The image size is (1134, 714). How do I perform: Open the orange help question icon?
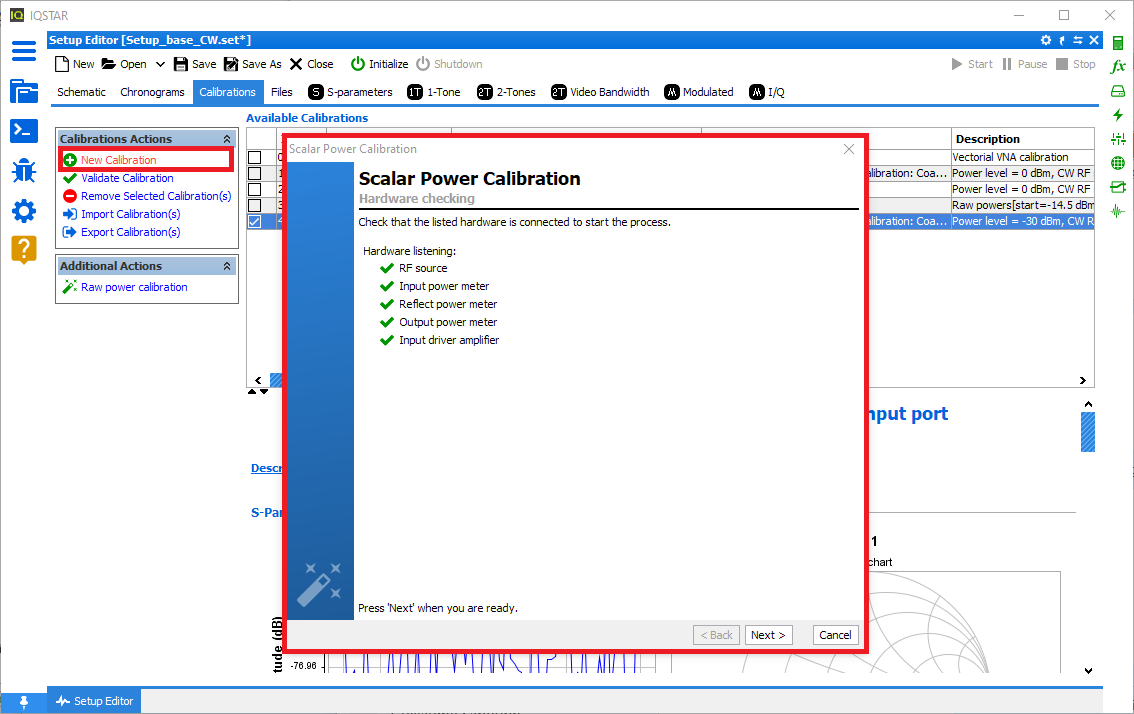point(24,250)
